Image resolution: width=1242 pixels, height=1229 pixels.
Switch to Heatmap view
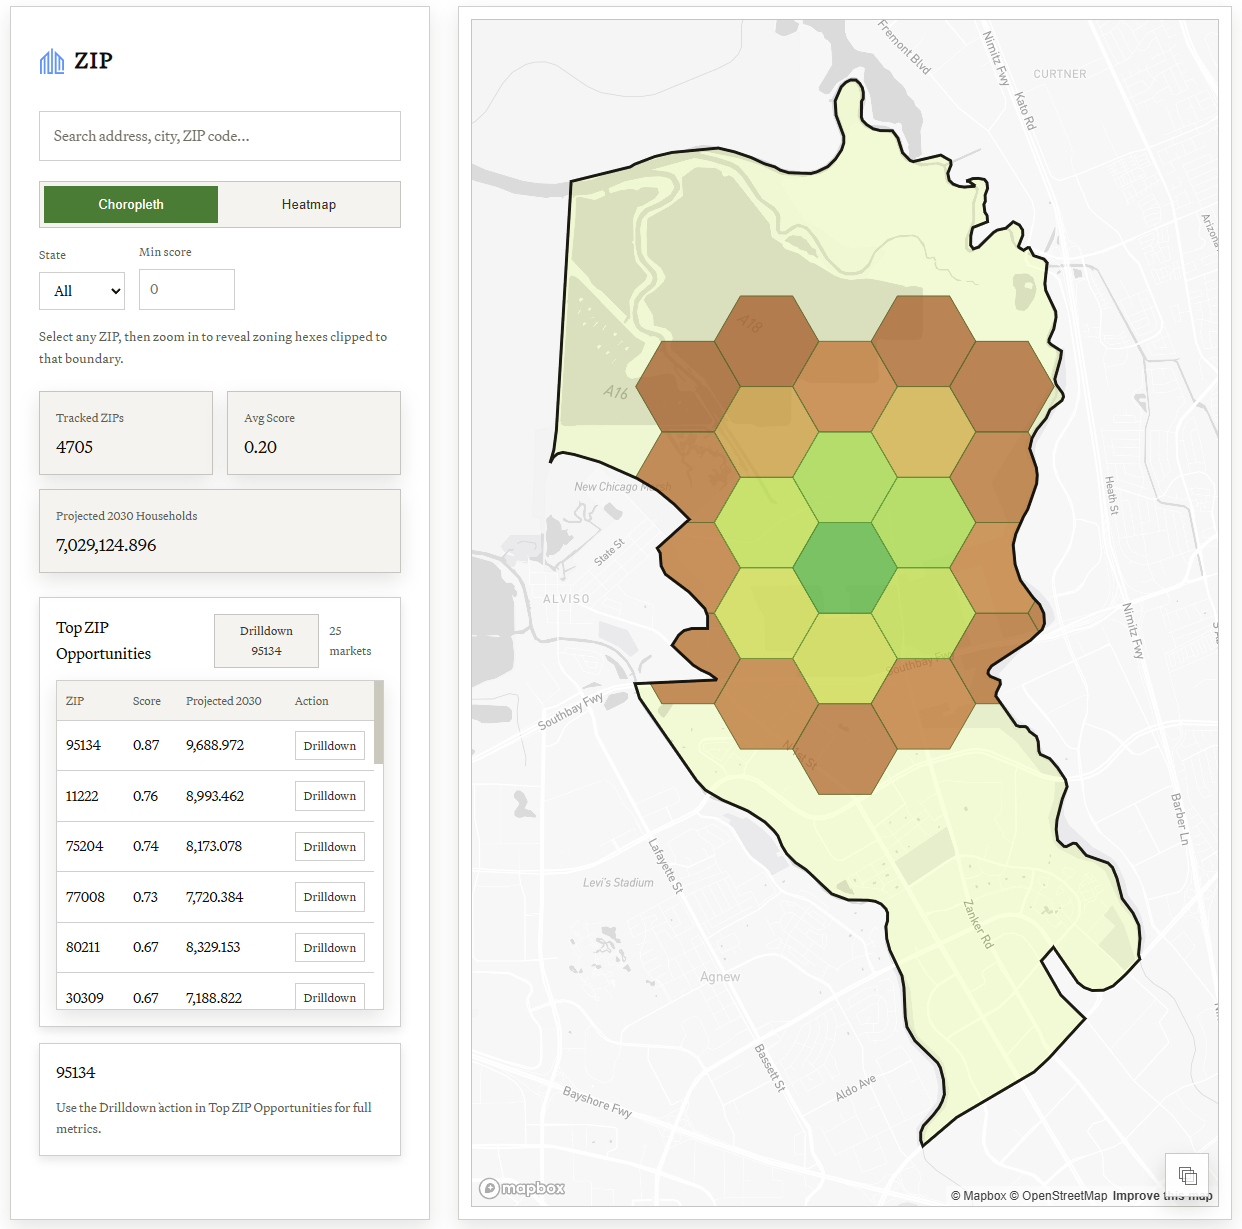pyautogui.click(x=309, y=204)
